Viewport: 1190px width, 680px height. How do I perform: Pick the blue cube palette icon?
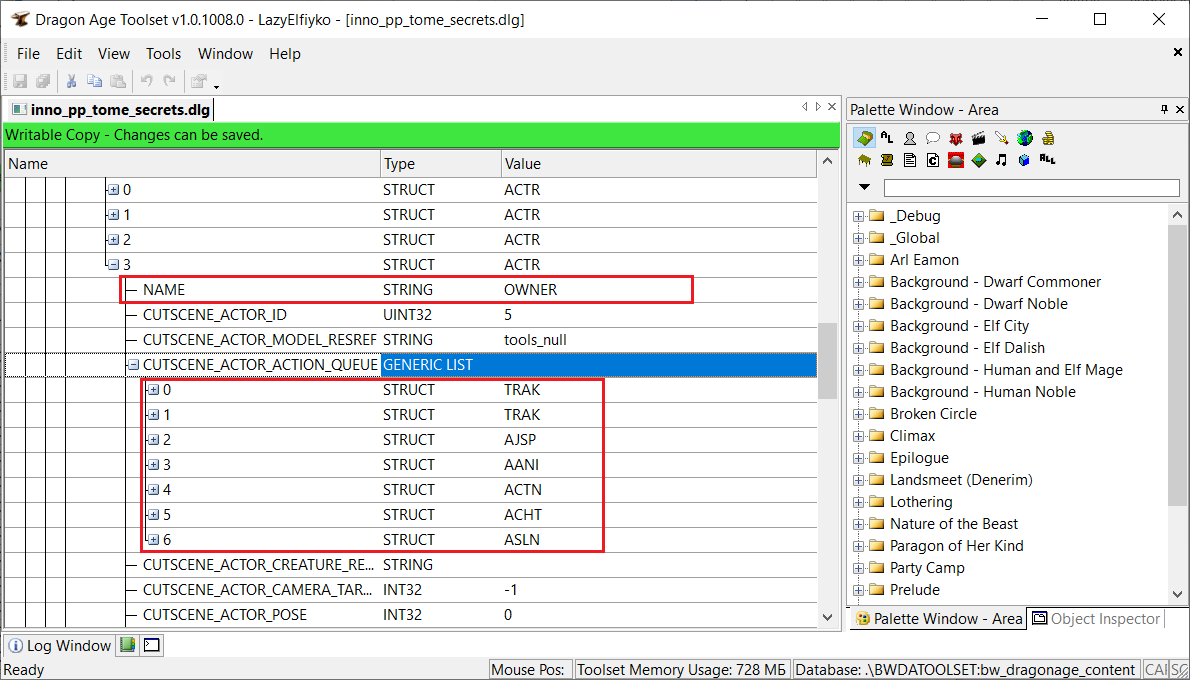[x=1025, y=160]
